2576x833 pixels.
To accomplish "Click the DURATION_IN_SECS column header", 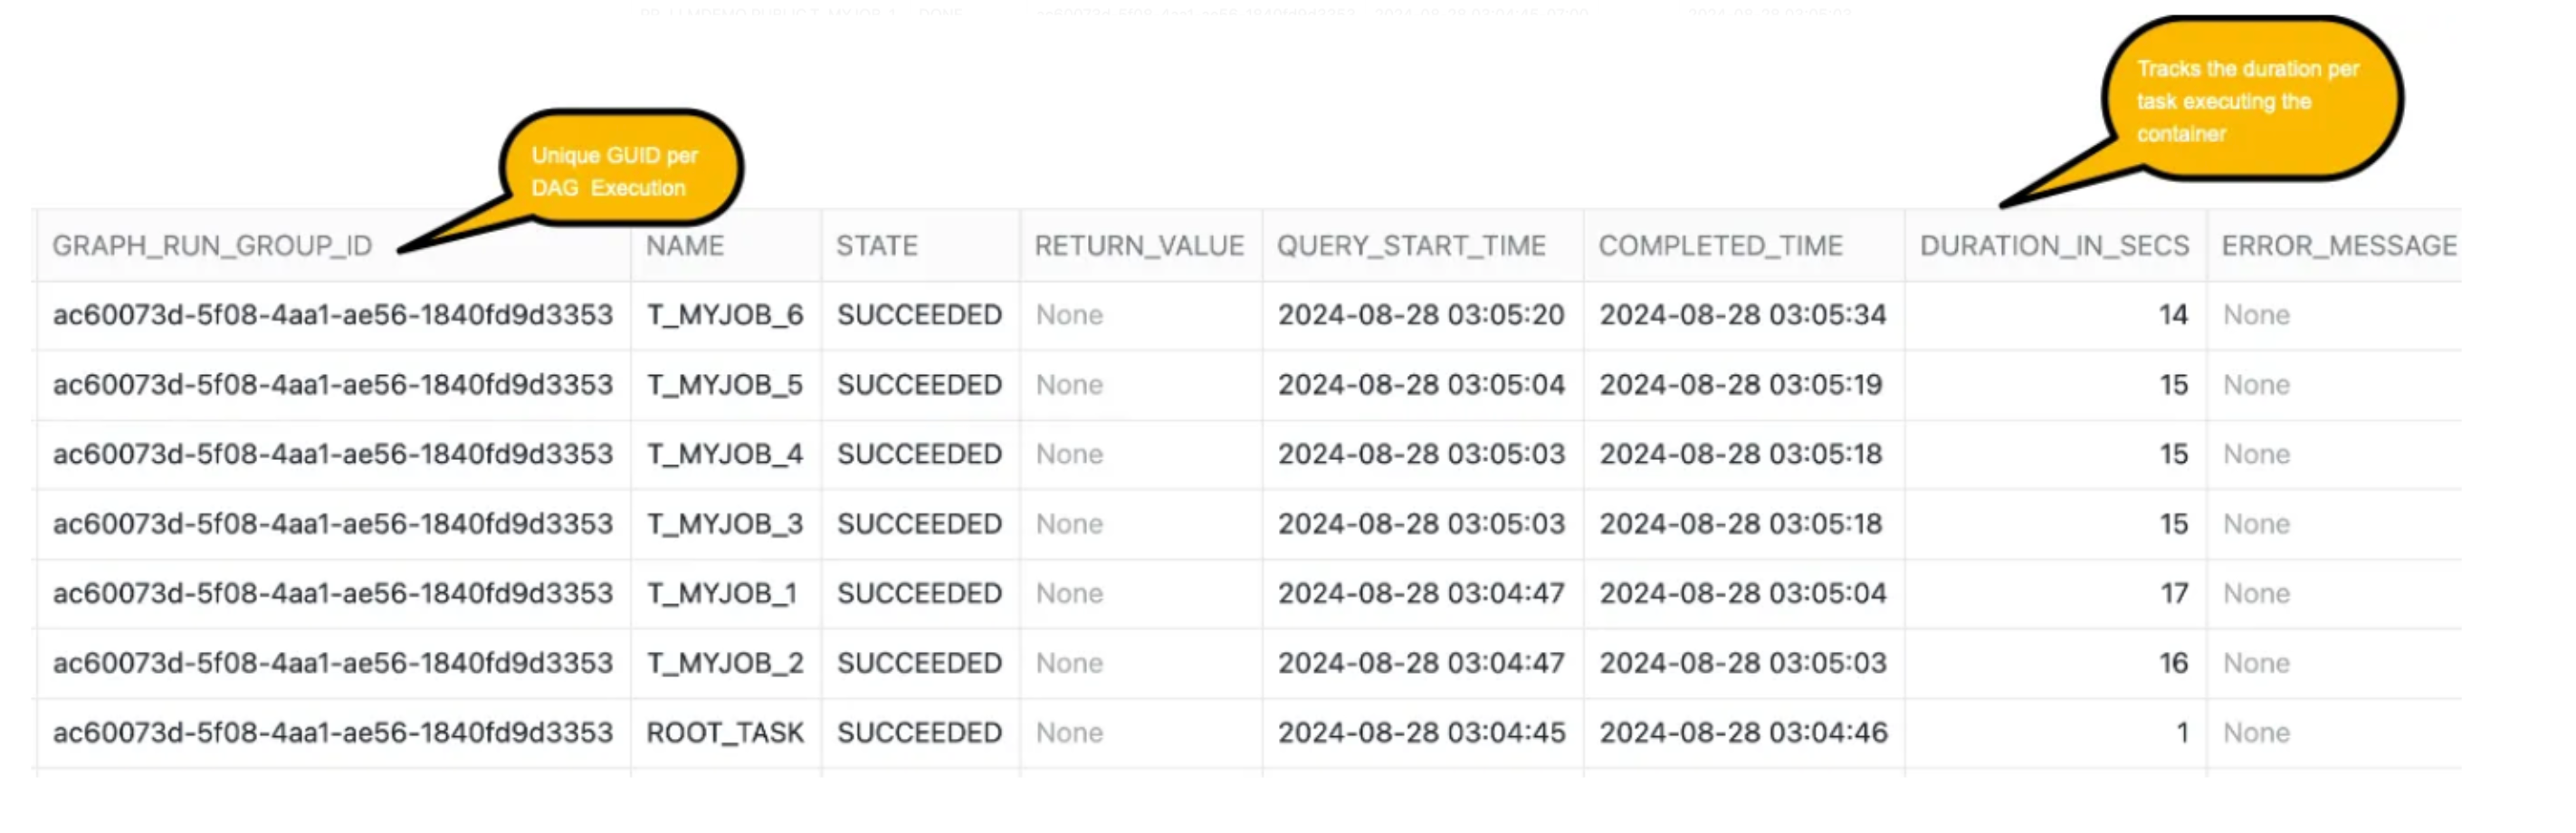I will pos(2054,246).
